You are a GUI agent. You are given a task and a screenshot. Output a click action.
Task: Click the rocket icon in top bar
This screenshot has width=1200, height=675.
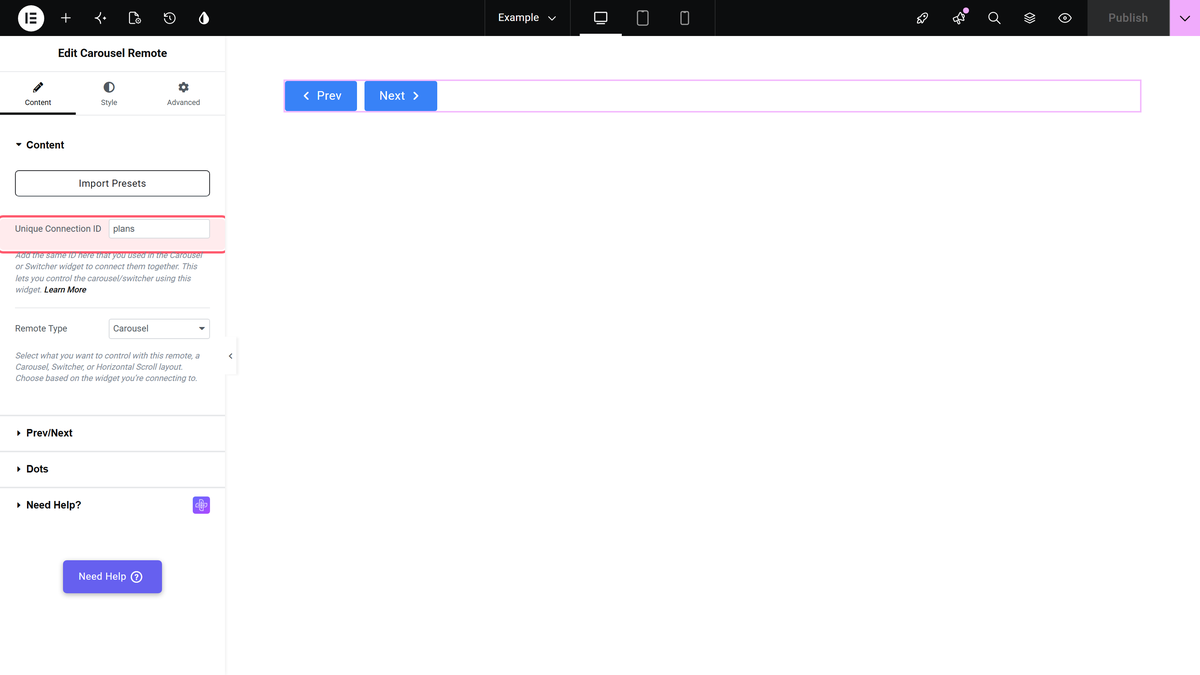[x=923, y=18]
